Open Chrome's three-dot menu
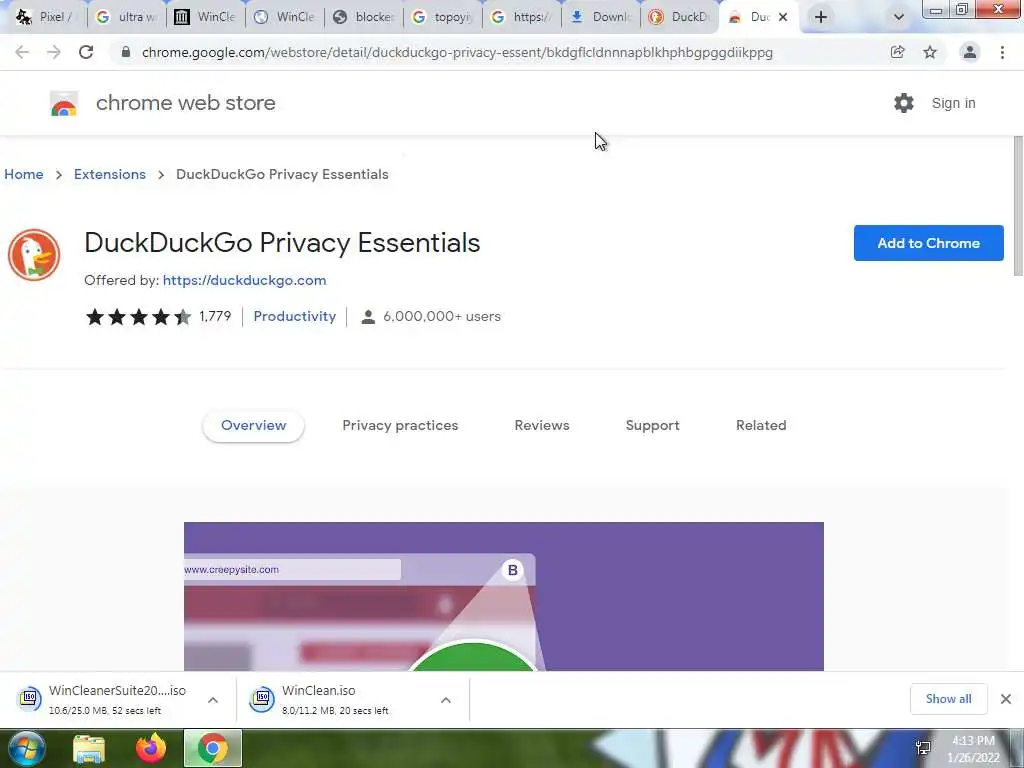Image resolution: width=1024 pixels, height=768 pixels. [1002, 52]
